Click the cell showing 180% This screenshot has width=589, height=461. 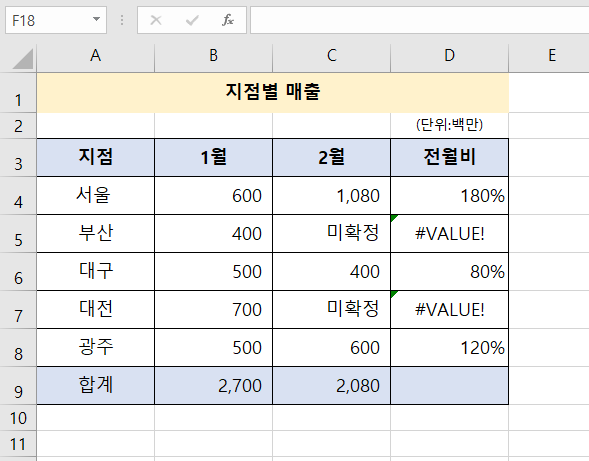[449, 196]
